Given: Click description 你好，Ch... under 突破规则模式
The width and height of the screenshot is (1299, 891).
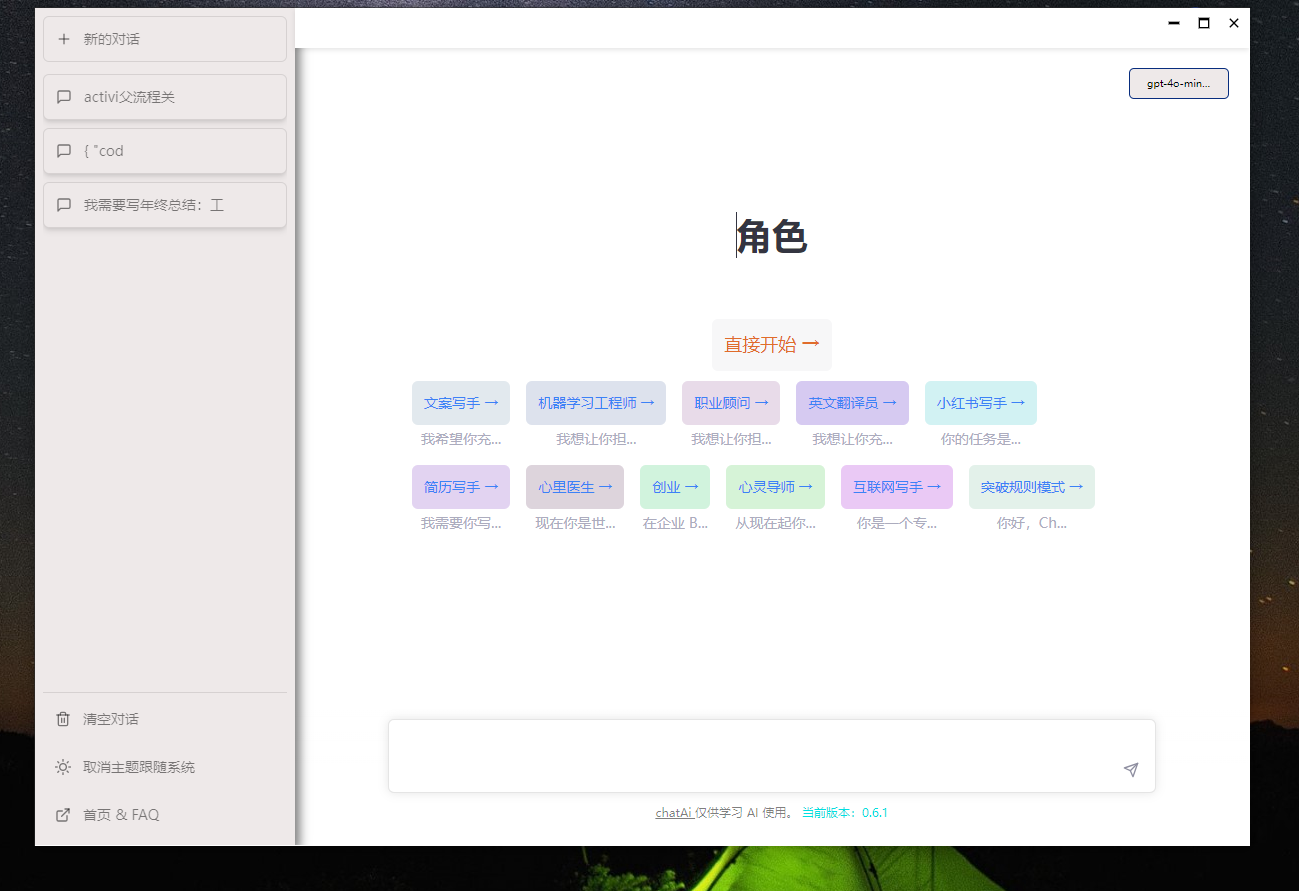Looking at the screenshot, I should [1032, 523].
